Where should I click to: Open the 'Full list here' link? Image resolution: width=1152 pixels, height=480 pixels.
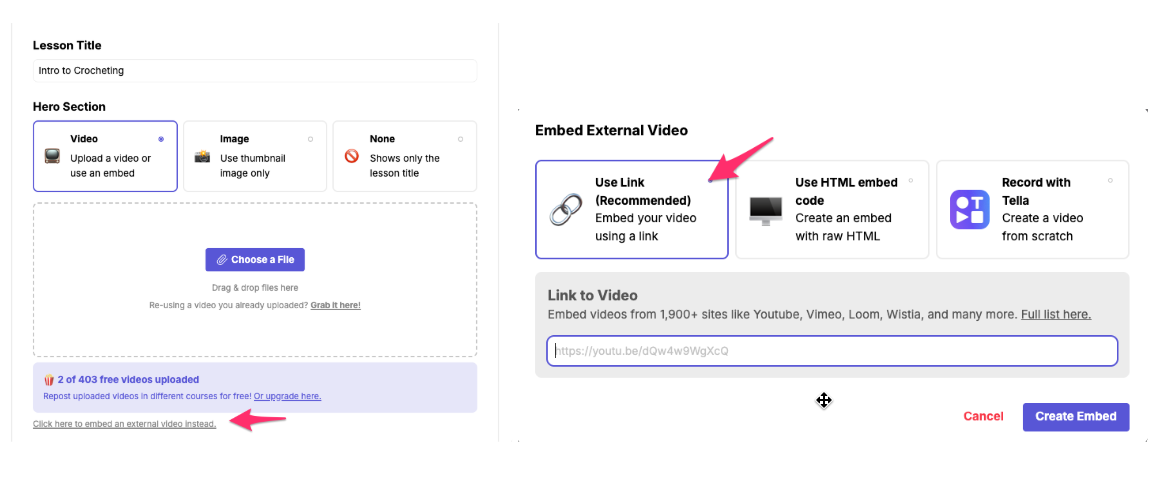coord(1055,314)
